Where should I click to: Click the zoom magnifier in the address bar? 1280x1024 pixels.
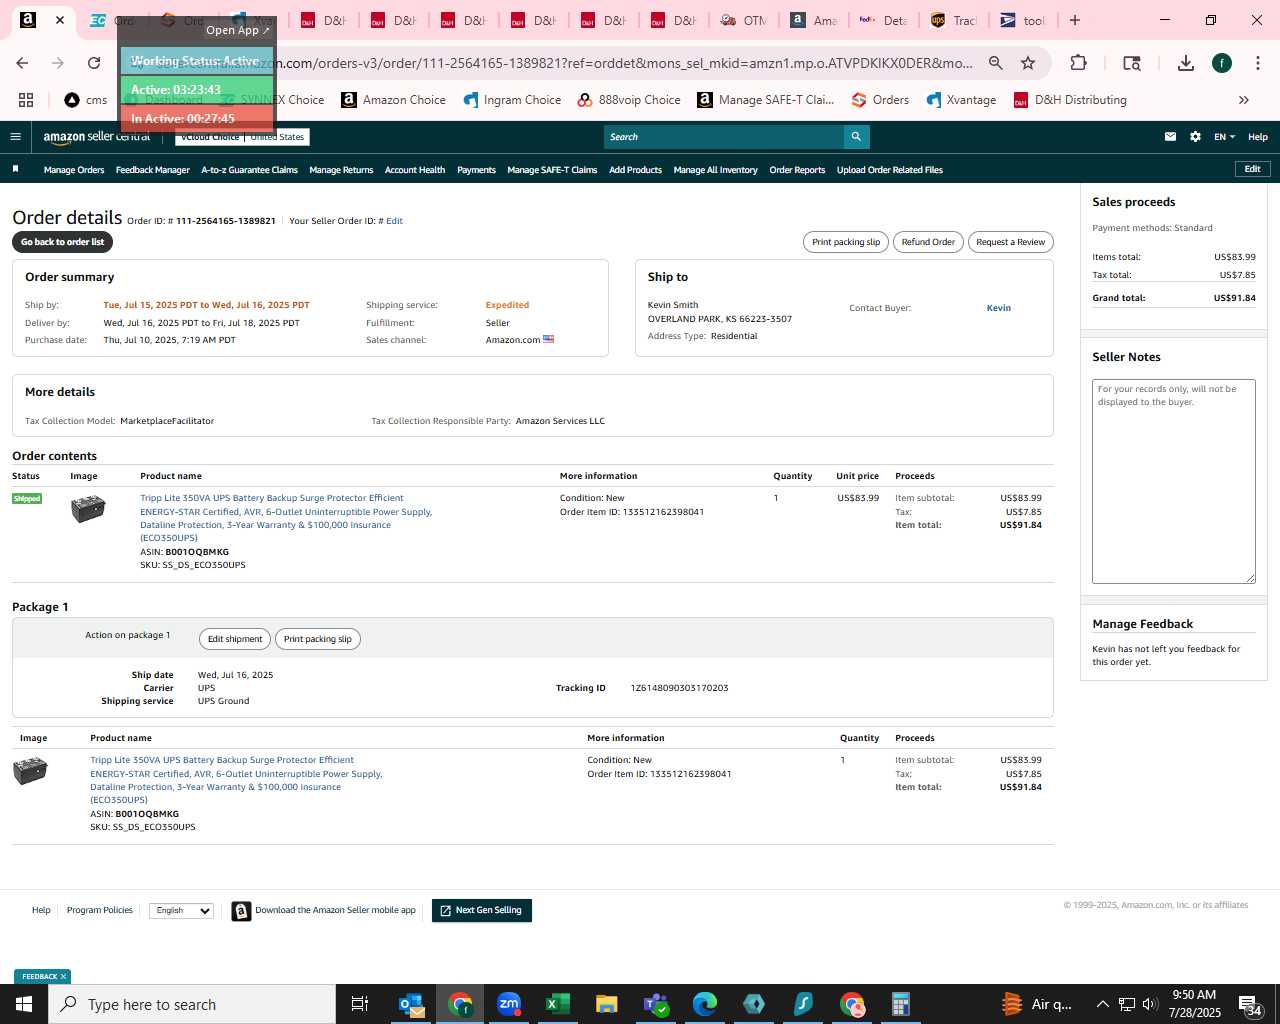point(996,63)
